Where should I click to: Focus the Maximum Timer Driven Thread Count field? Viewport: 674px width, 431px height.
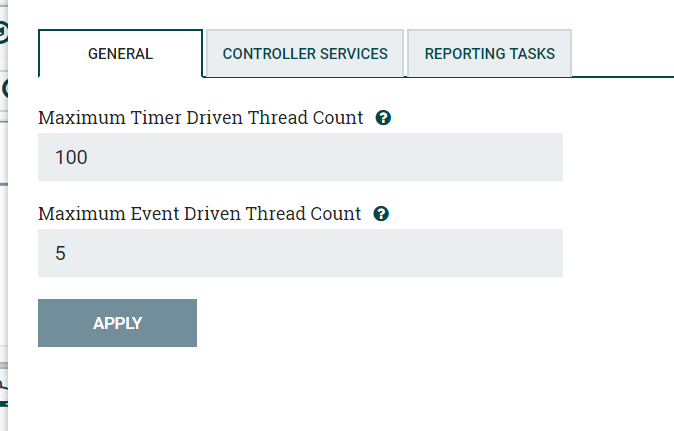pyautogui.click(x=300, y=157)
